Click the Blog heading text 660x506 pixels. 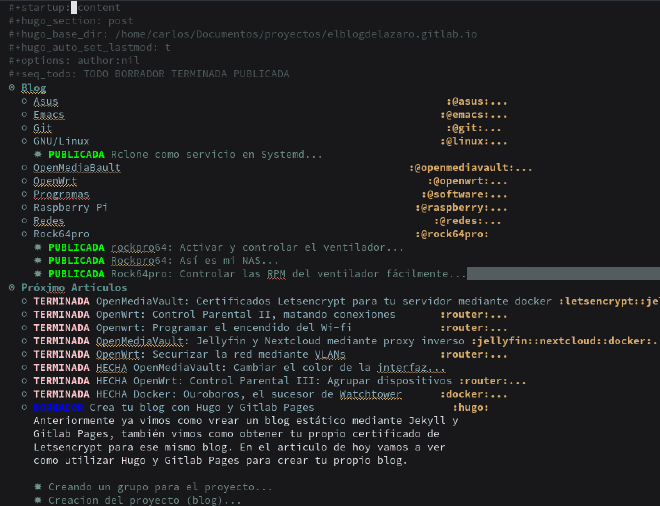[34, 88]
